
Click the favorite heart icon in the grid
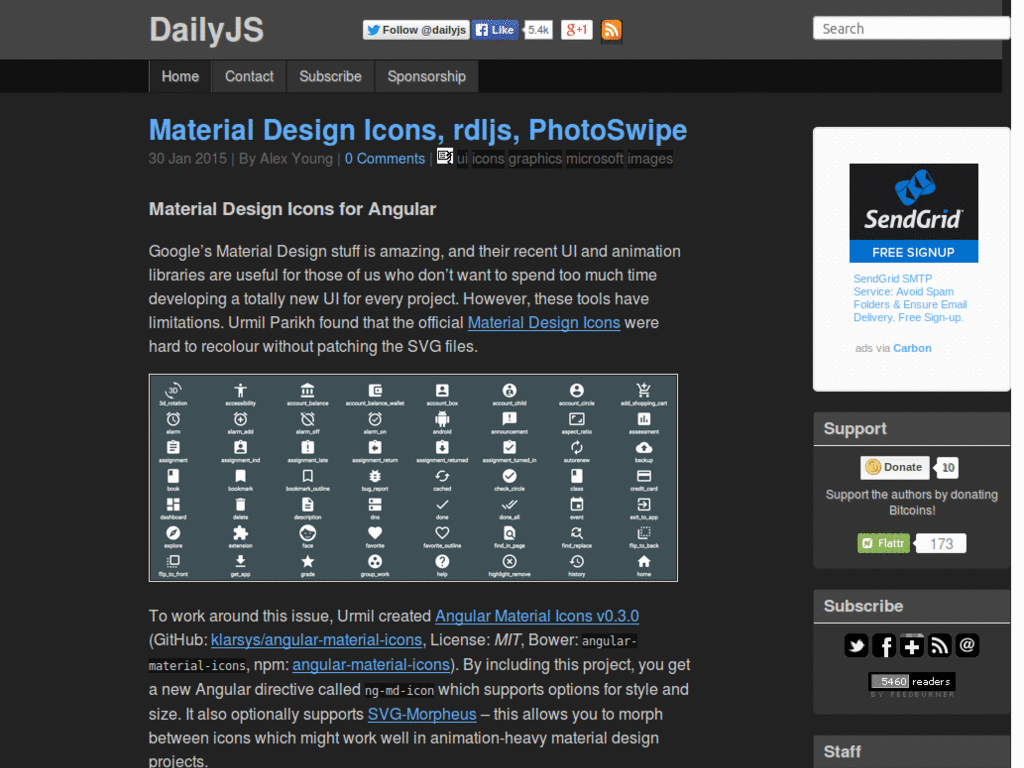click(x=375, y=533)
